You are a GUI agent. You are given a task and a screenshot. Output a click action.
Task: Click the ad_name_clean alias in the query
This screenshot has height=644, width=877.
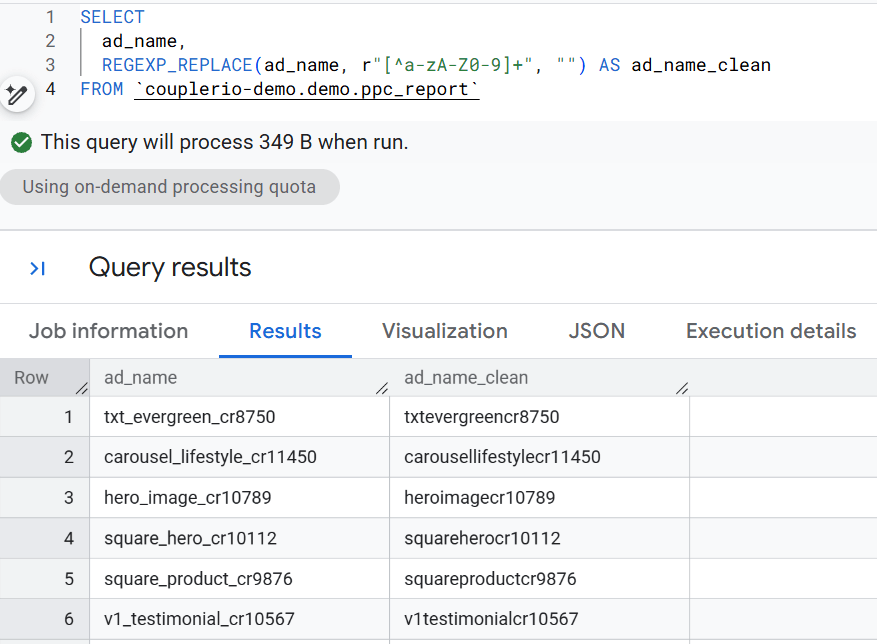pyautogui.click(x=701, y=65)
